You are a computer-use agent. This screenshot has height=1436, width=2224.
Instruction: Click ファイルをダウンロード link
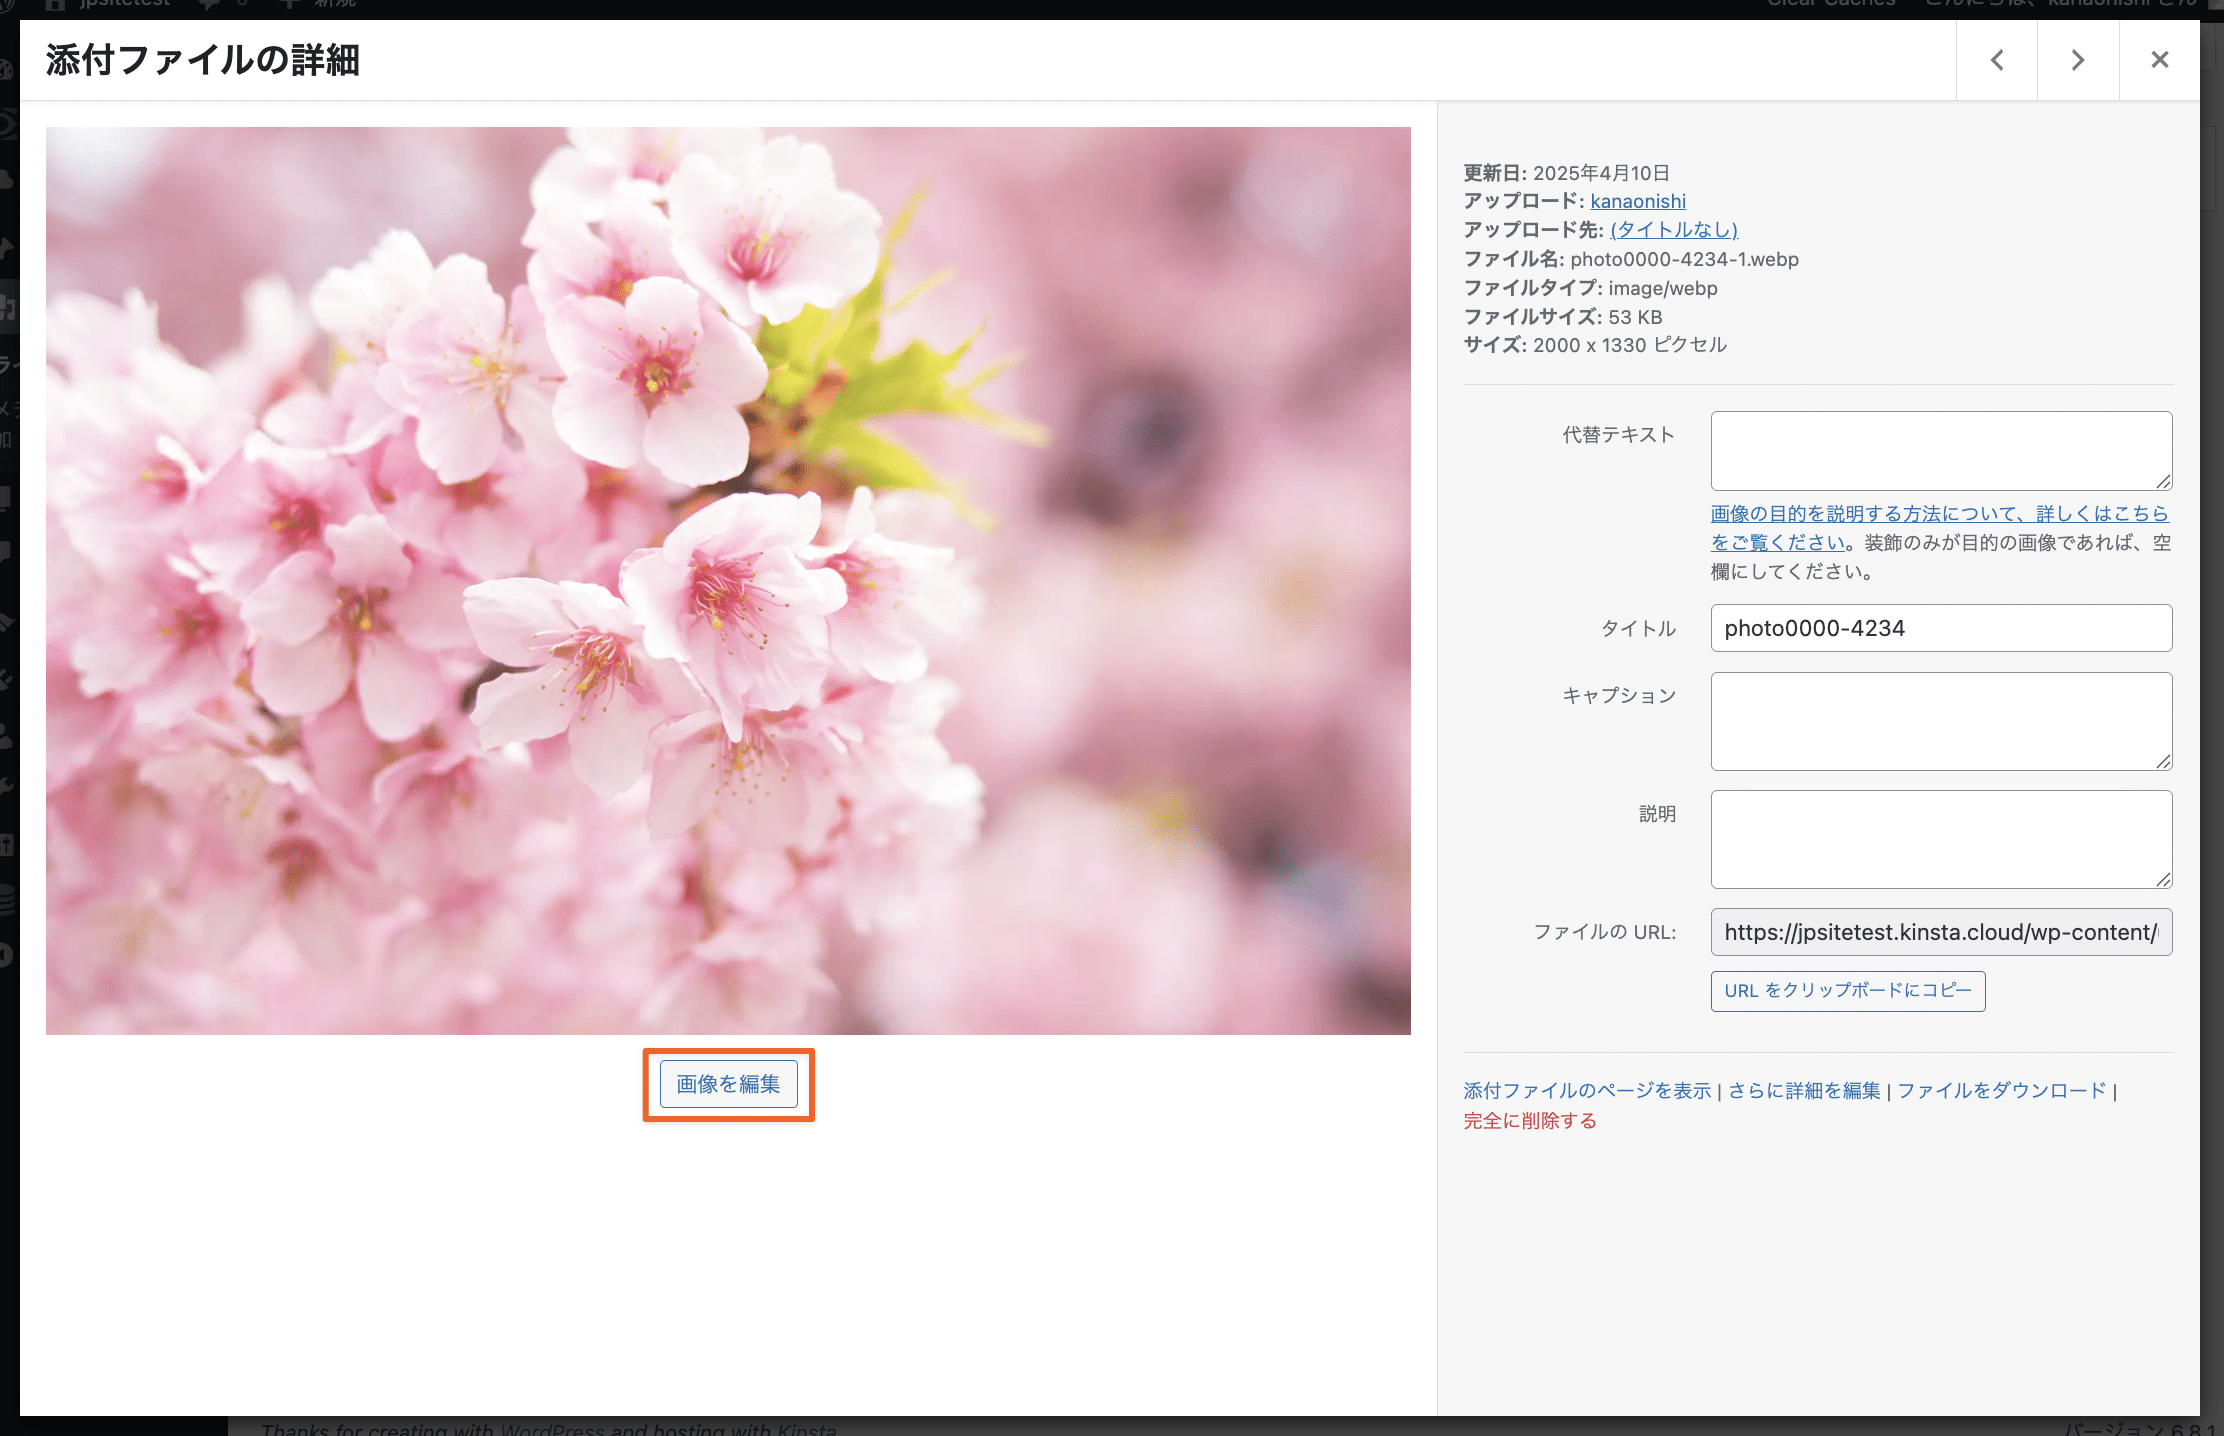pyautogui.click(x=2001, y=1091)
